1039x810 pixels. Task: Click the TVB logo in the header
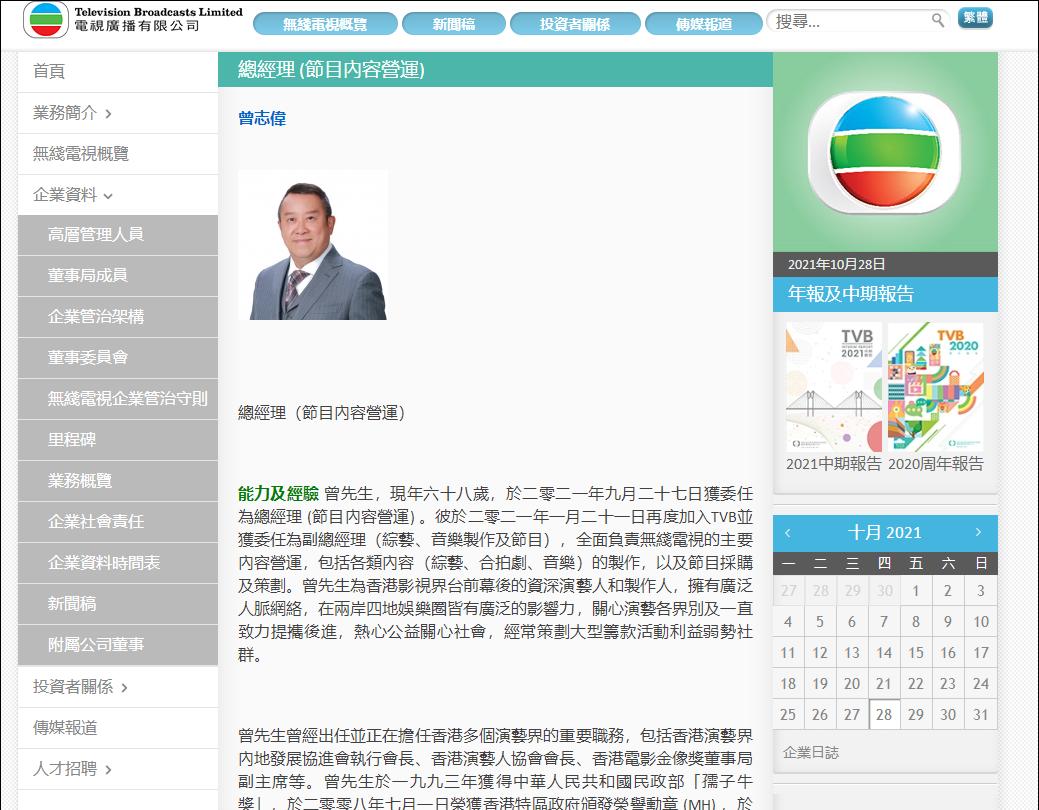(x=46, y=19)
